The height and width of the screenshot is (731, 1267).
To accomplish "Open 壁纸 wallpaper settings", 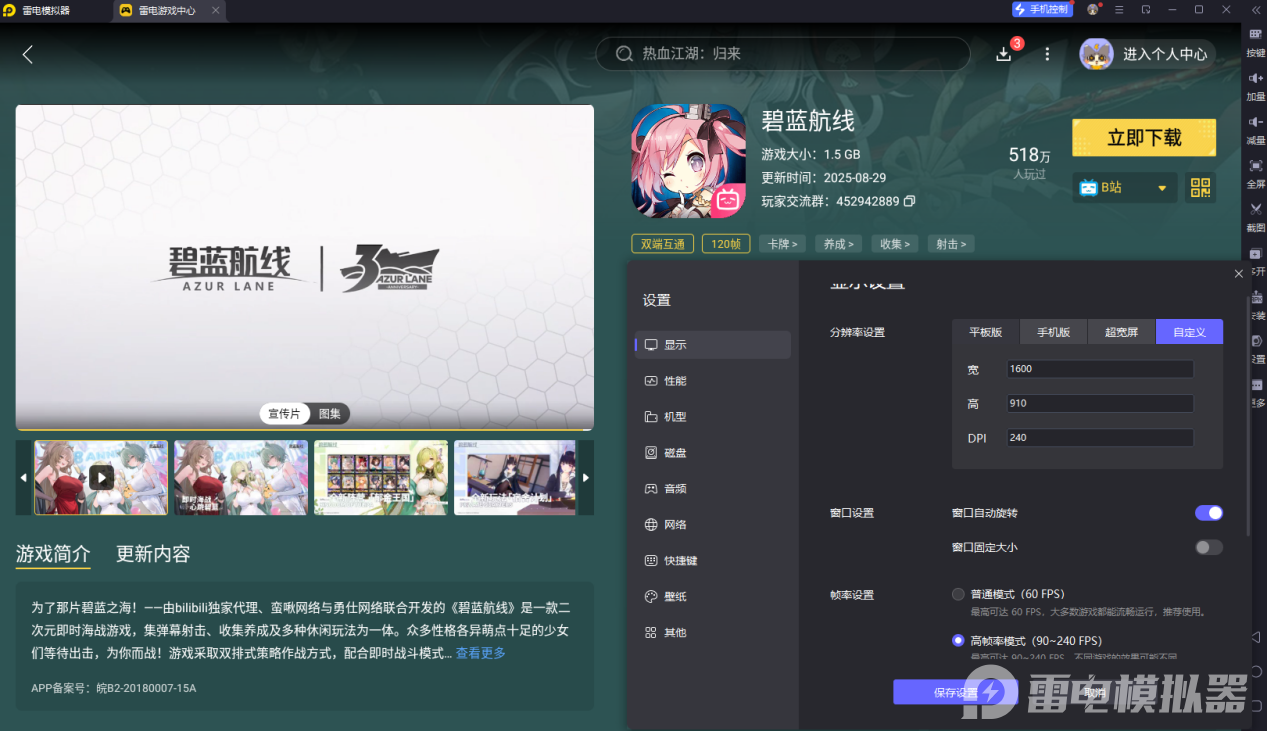I will click(713, 597).
